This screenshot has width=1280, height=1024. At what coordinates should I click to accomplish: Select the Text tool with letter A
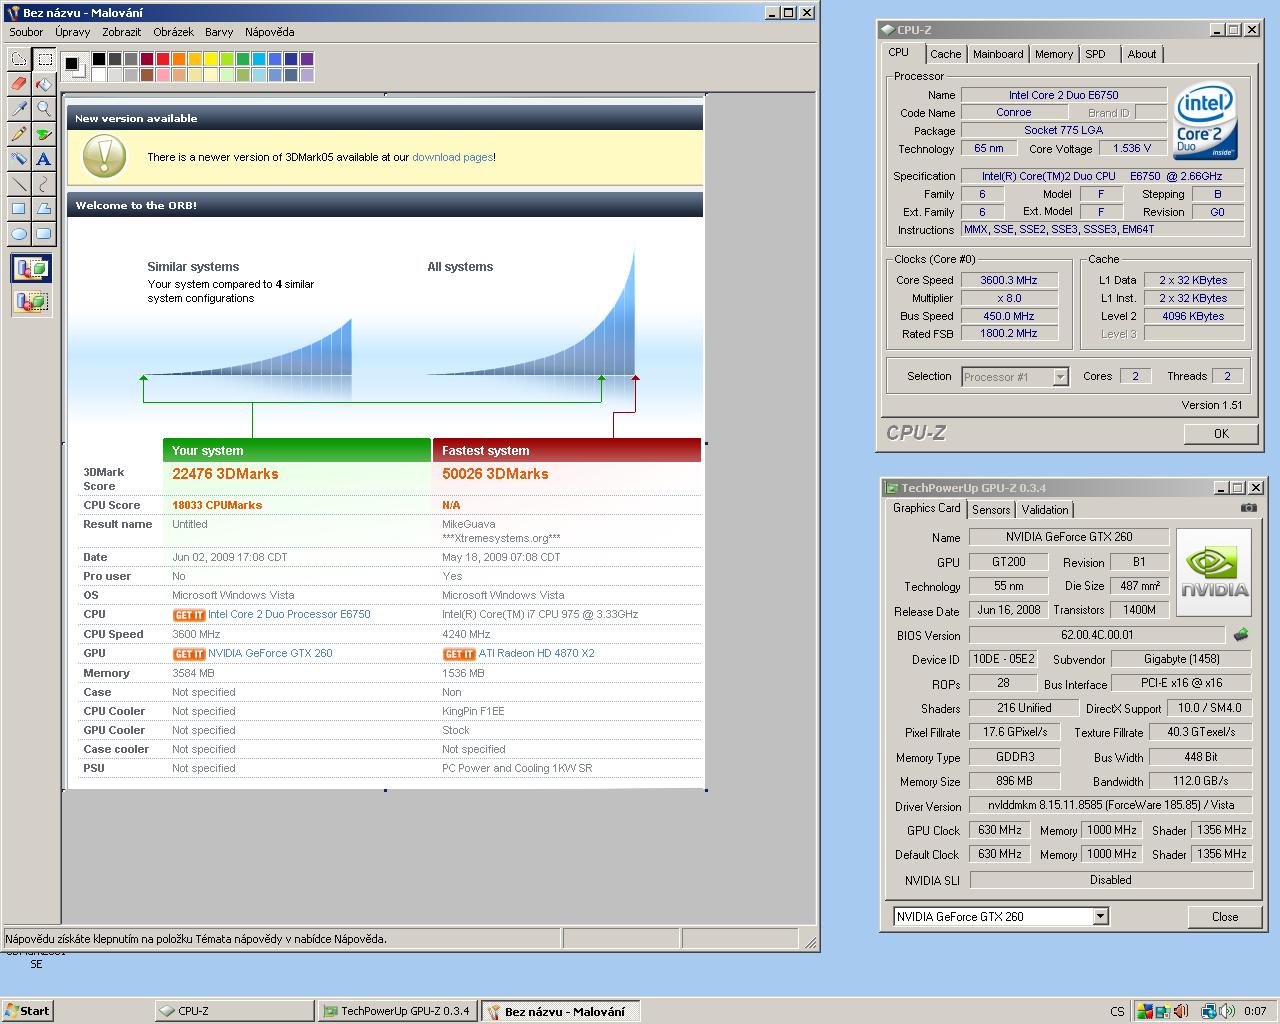[x=43, y=159]
